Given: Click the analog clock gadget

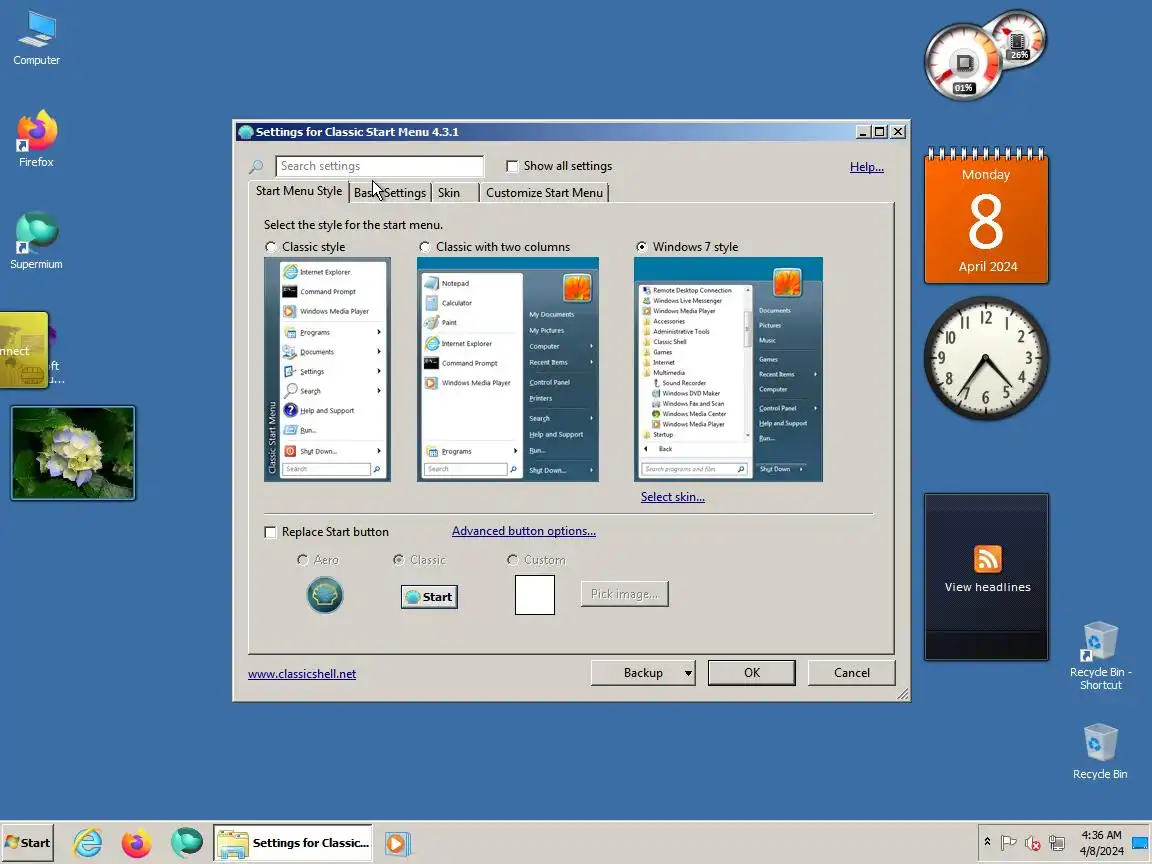Looking at the screenshot, I should pos(986,359).
